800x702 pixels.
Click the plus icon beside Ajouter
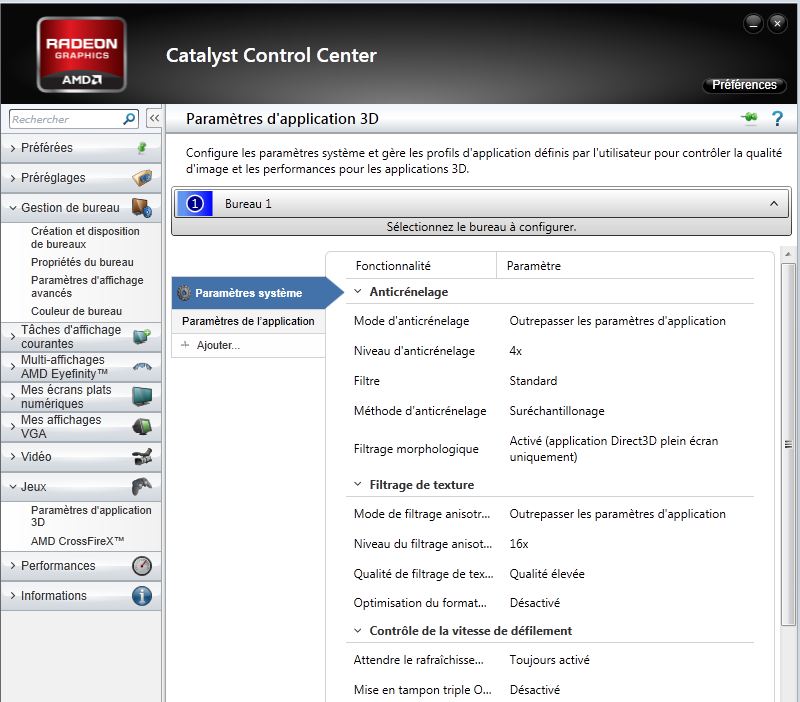pyautogui.click(x=185, y=345)
